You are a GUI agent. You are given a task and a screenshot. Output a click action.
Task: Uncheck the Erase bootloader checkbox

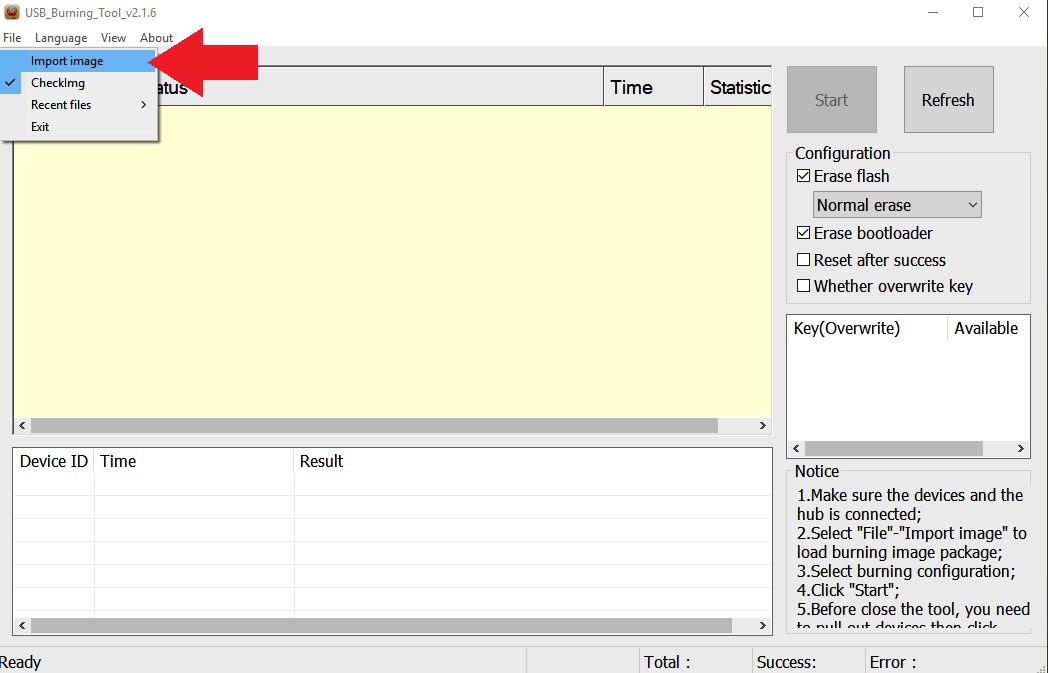point(803,233)
